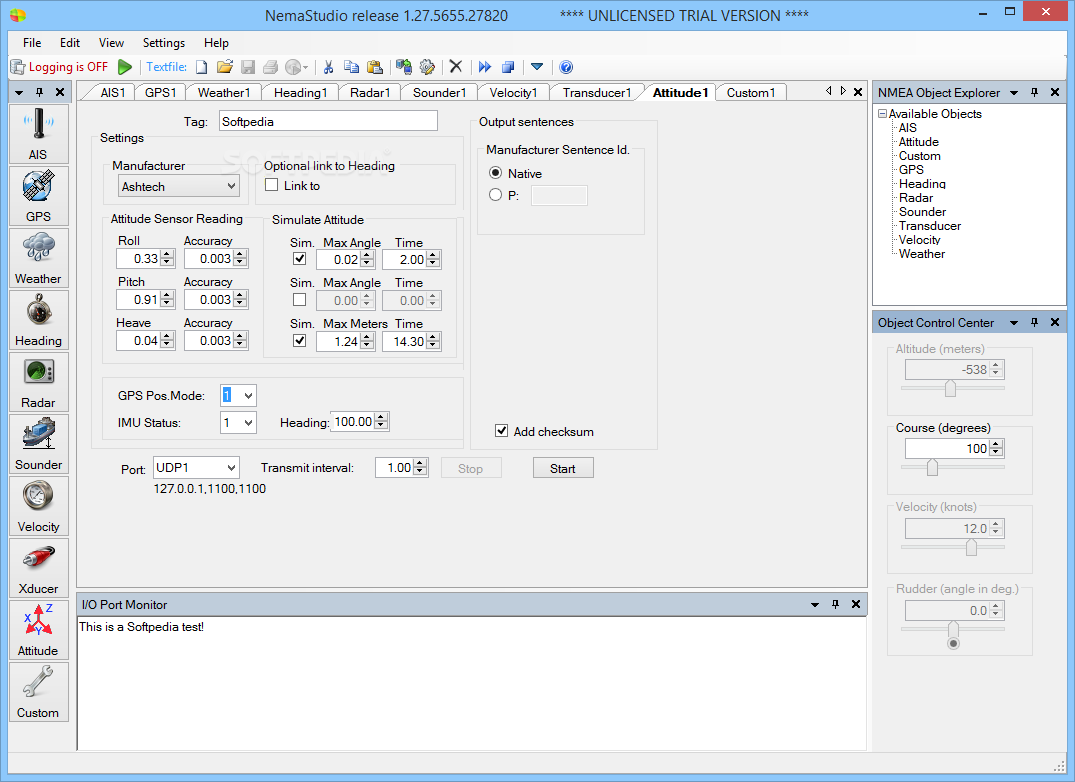The image size is (1075, 782).
Task: Click the scissors cut icon
Action: [328, 66]
